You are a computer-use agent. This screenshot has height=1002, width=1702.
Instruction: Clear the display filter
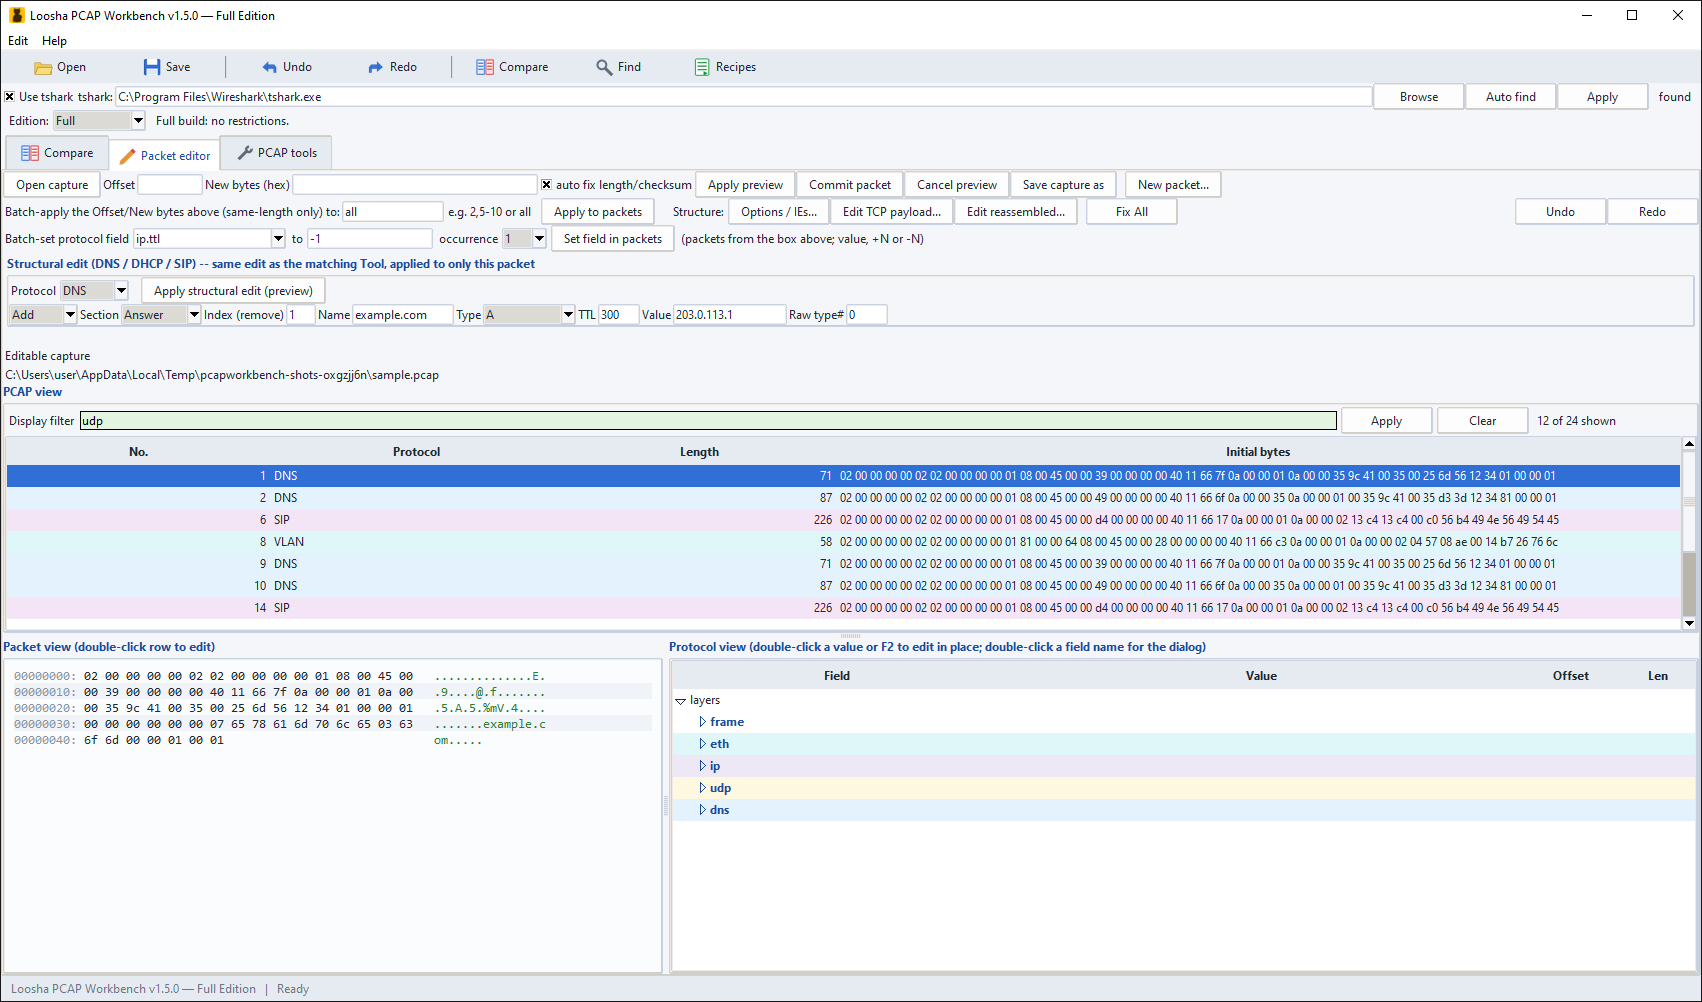(1482, 421)
